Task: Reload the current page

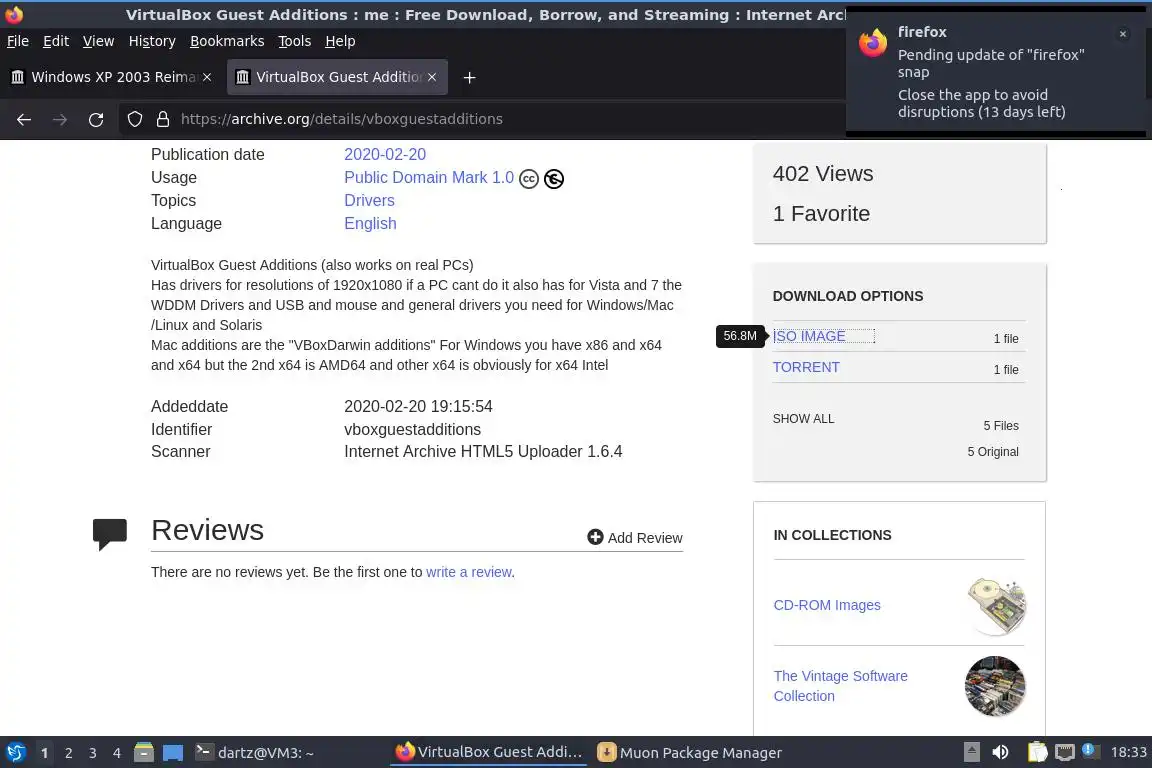Action: click(x=96, y=119)
